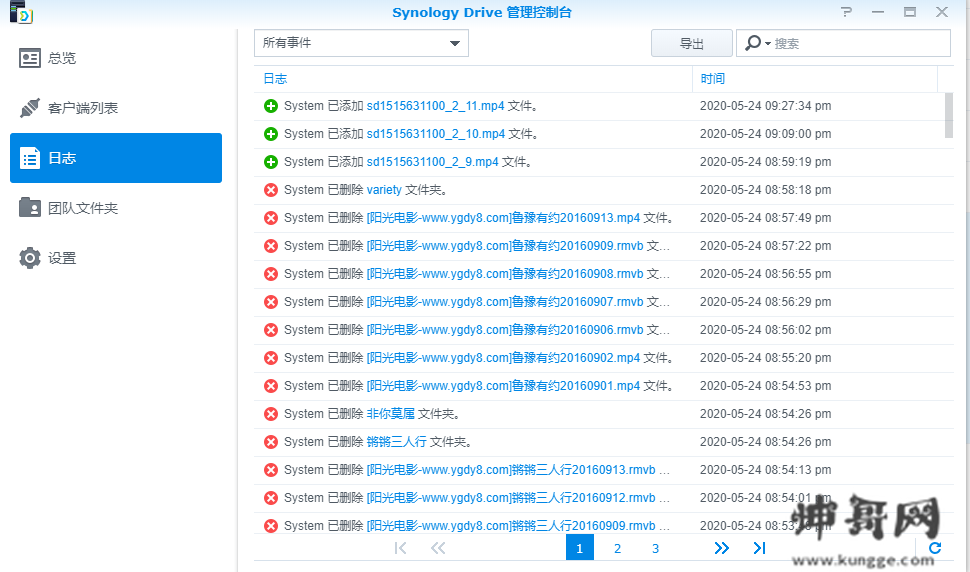The image size is (970, 572).
Task: Open the 鲁豫有约20160907.rmvb file link
Action: (505, 302)
